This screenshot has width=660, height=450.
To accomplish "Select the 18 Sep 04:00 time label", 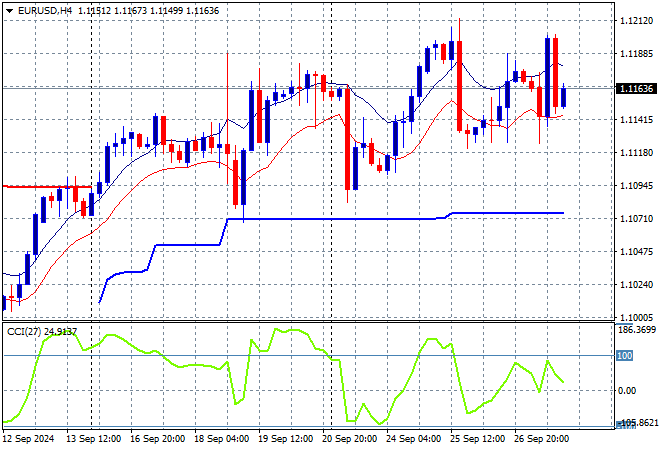I will pos(221,439).
